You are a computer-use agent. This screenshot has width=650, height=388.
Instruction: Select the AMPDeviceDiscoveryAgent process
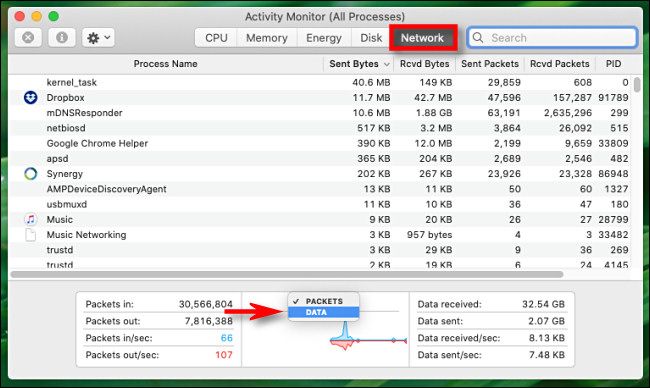pyautogui.click(x=107, y=189)
